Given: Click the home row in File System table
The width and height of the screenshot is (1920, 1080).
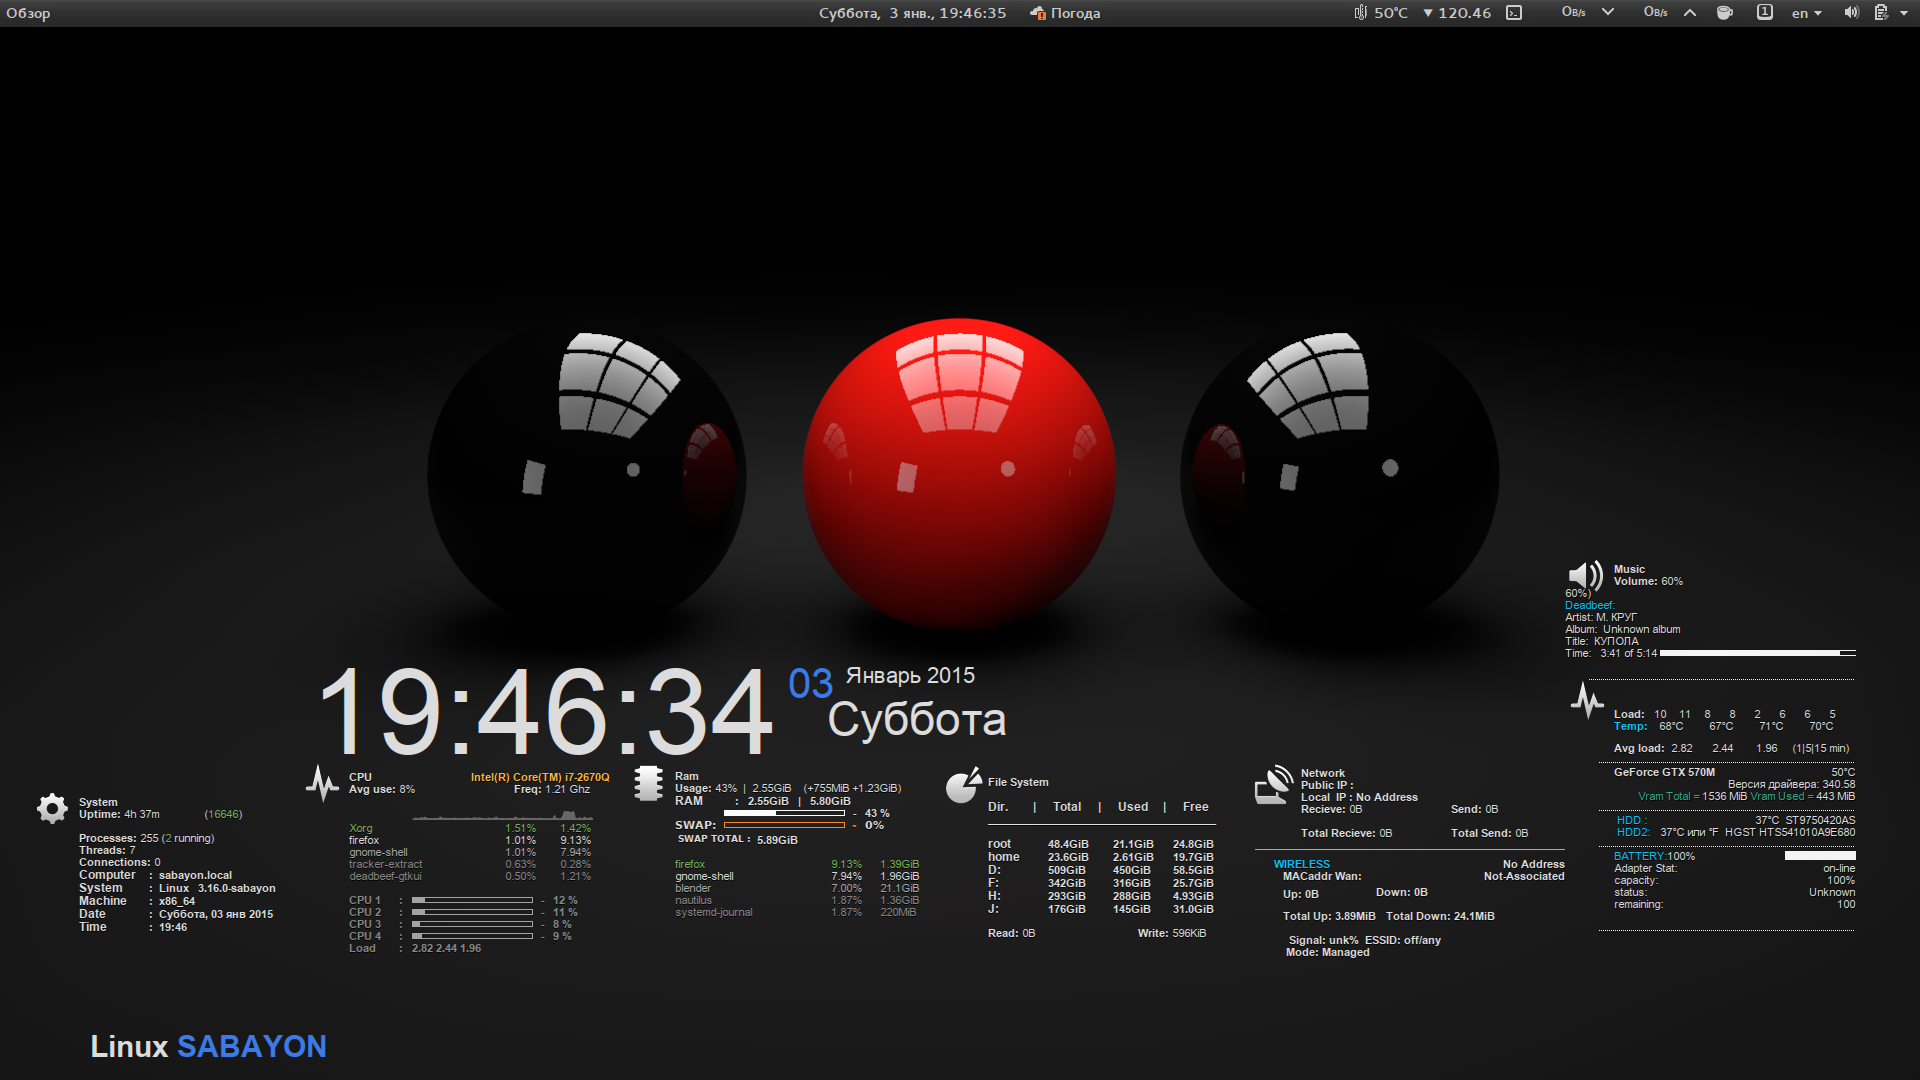Looking at the screenshot, I should click(1101, 857).
